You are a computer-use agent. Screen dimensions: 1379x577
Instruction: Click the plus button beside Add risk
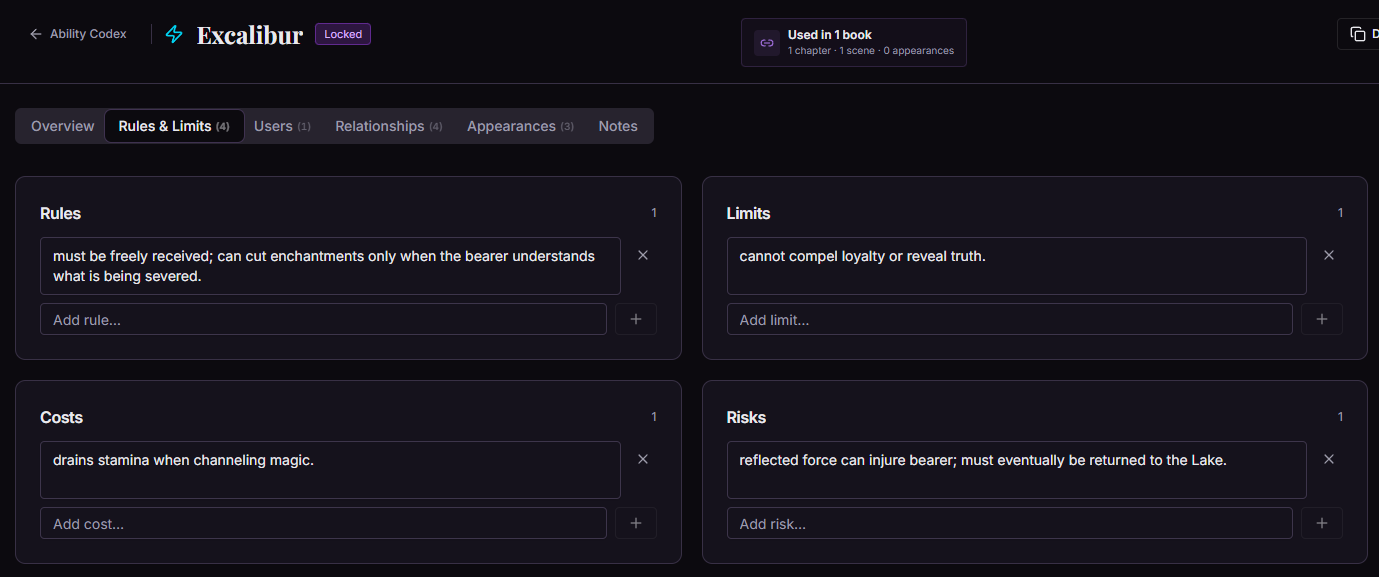pos(1322,523)
